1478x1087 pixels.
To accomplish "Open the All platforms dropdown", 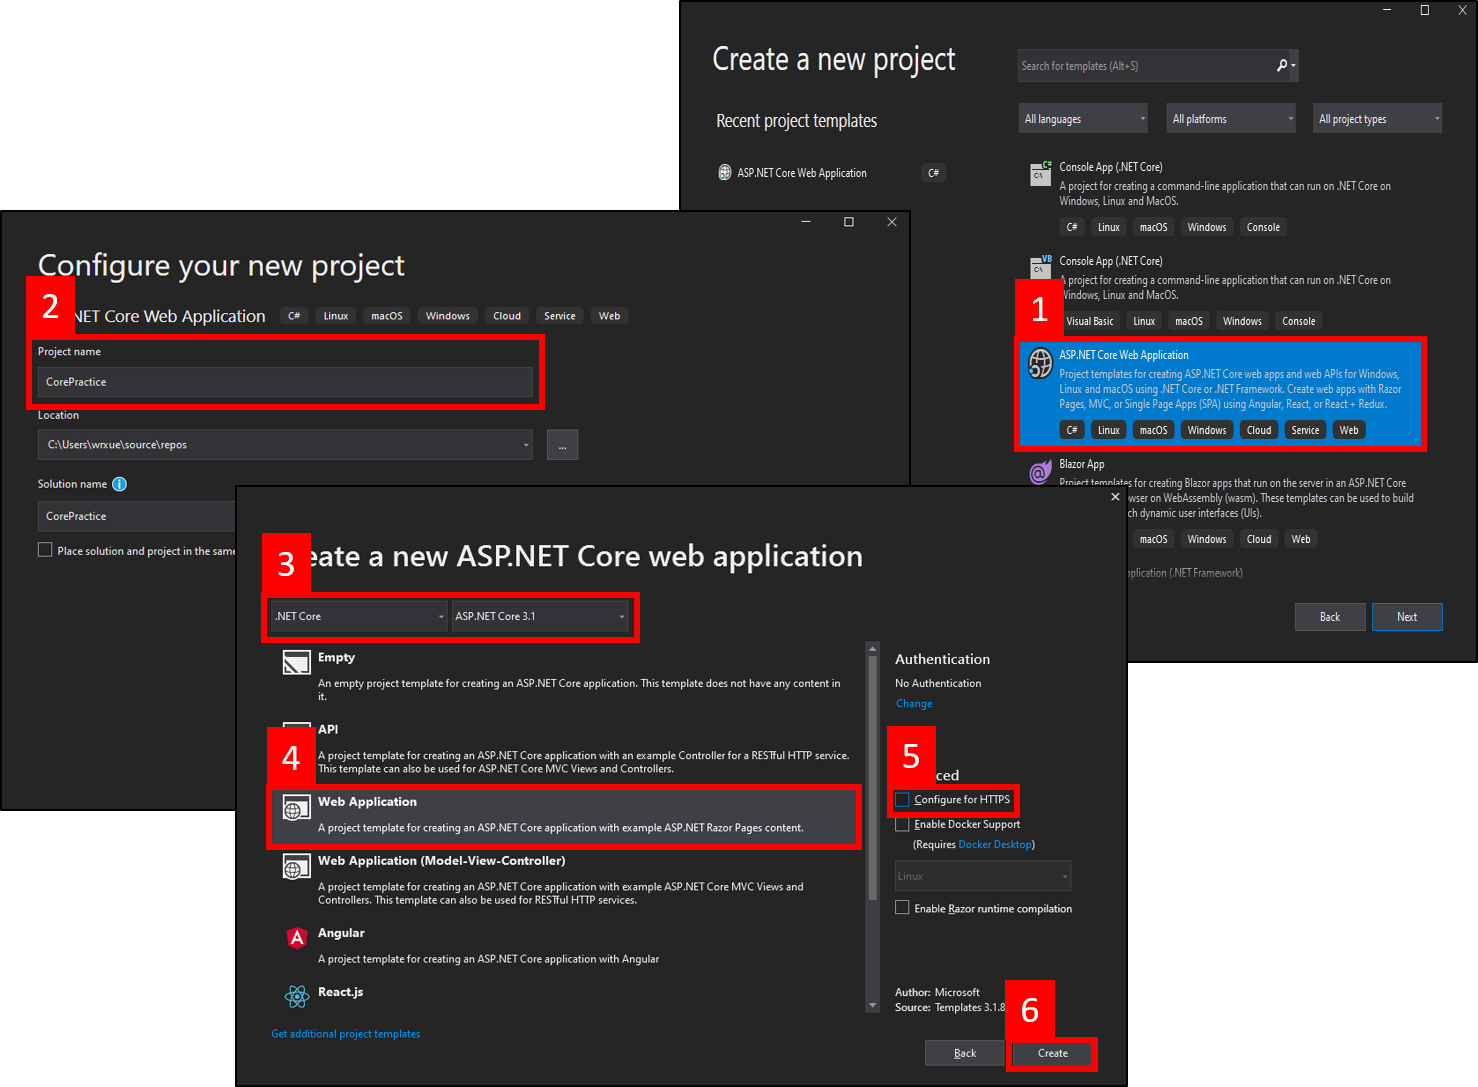I will pos(1231,119).
